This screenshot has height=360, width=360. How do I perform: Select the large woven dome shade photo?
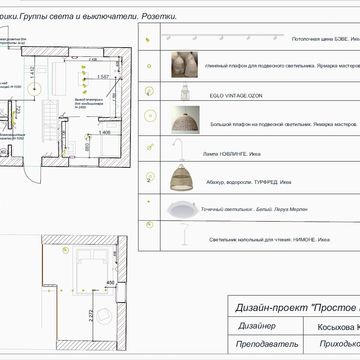click(186, 120)
